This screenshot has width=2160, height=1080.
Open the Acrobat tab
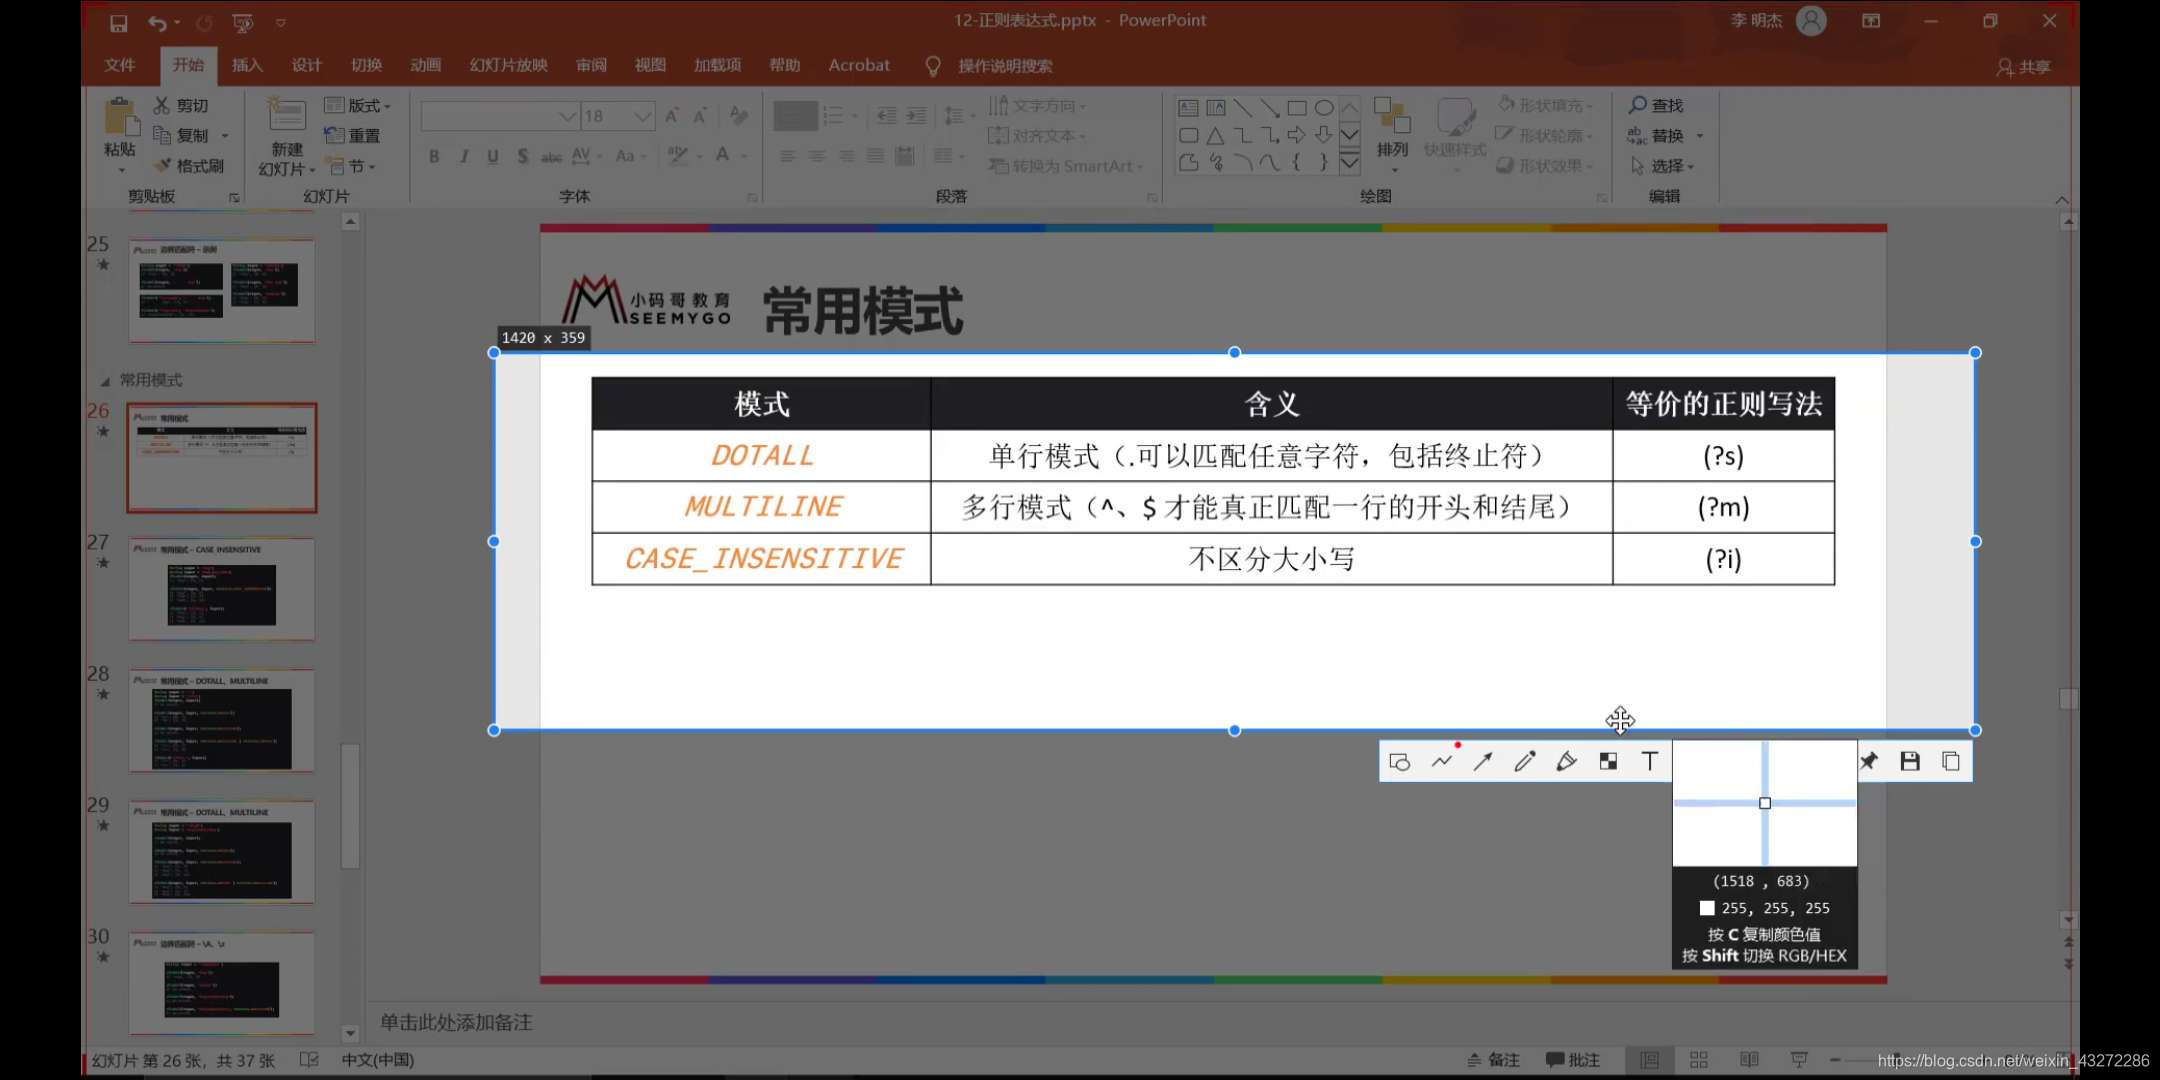(859, 65)
